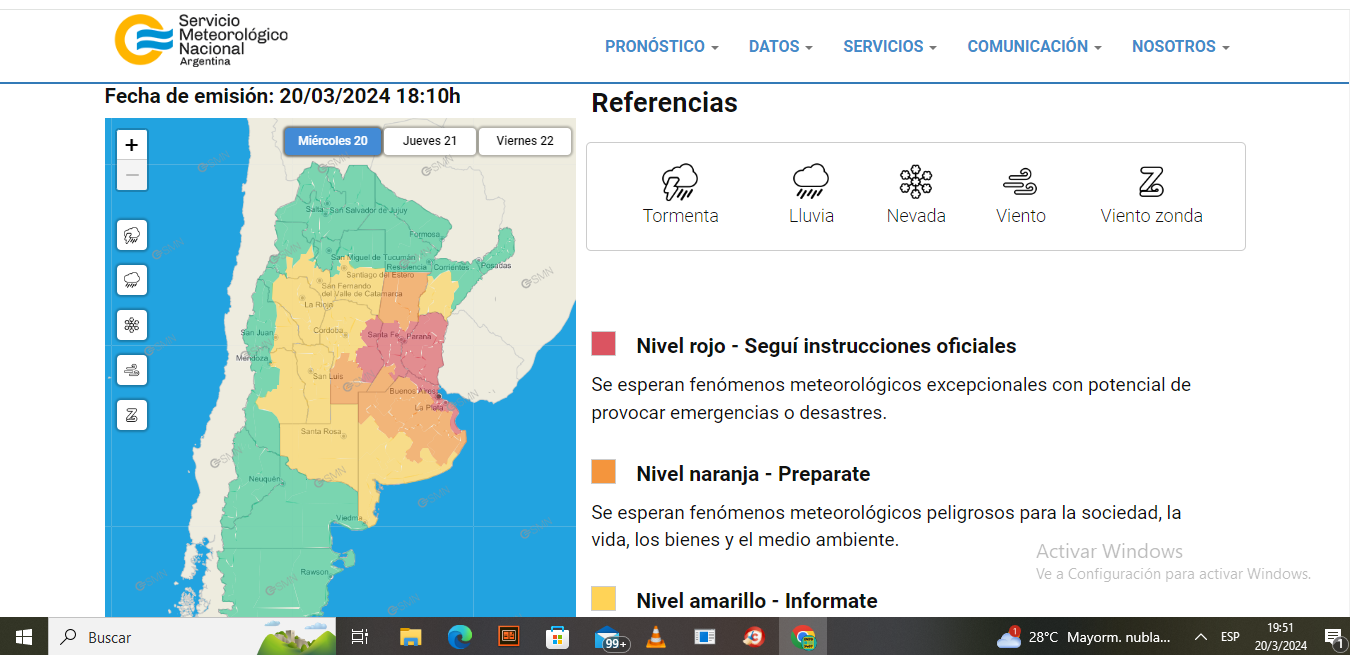Click the Viento zonda icon in Referencias
Screen dimensions: 1350x655
pos(1151,182)
